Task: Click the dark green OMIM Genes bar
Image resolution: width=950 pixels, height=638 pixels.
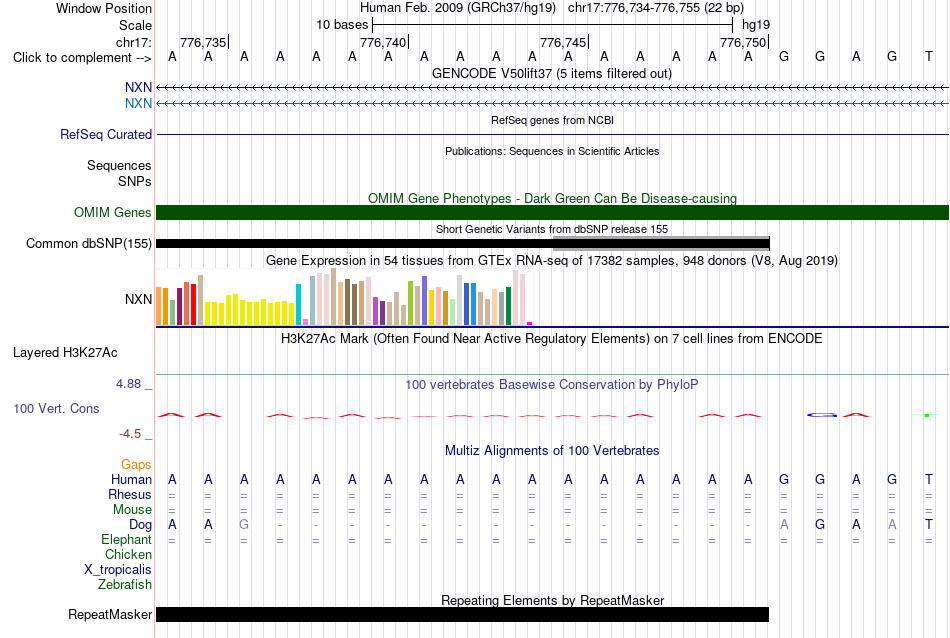Action: point(552,213)
